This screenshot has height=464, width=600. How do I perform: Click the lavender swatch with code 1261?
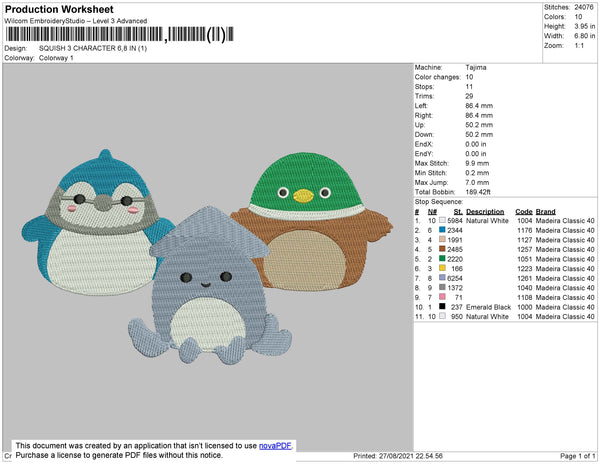(442, 278)
